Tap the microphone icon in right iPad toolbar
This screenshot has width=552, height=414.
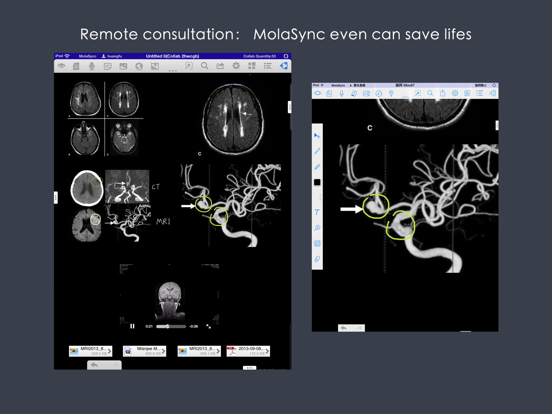[x=341, y=93]
